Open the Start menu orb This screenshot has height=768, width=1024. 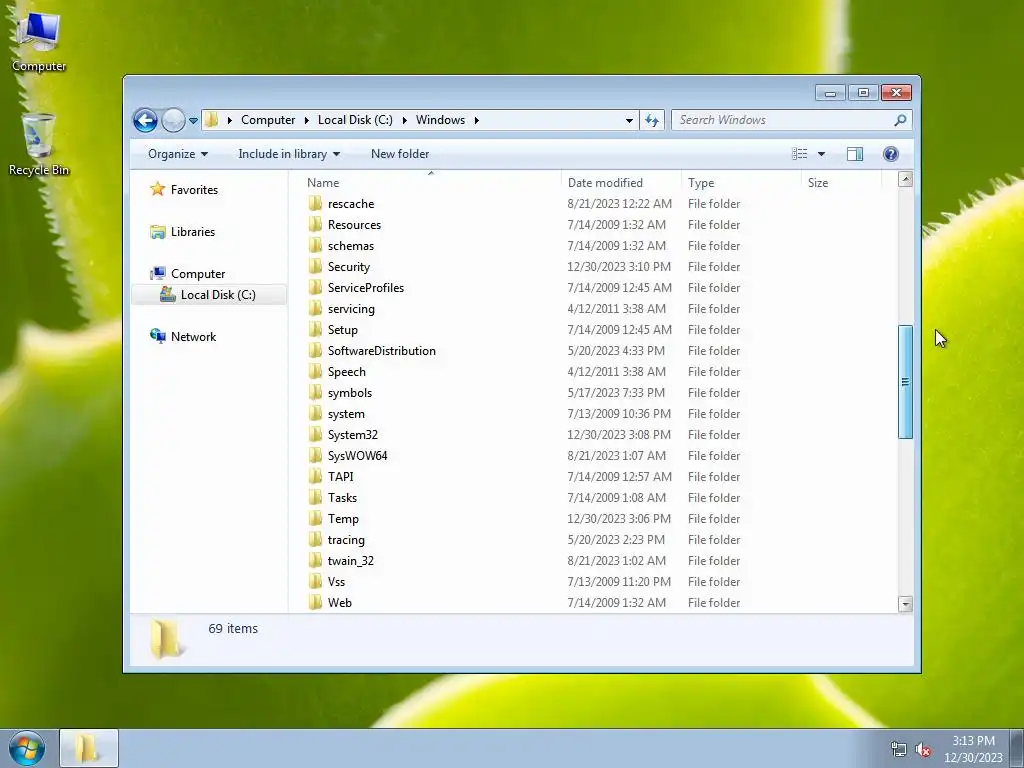27,748
